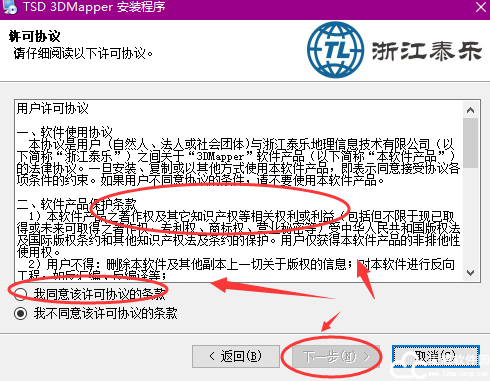Click the 返回(B) back button
This screenshot has height=381, width=490.
236,356
